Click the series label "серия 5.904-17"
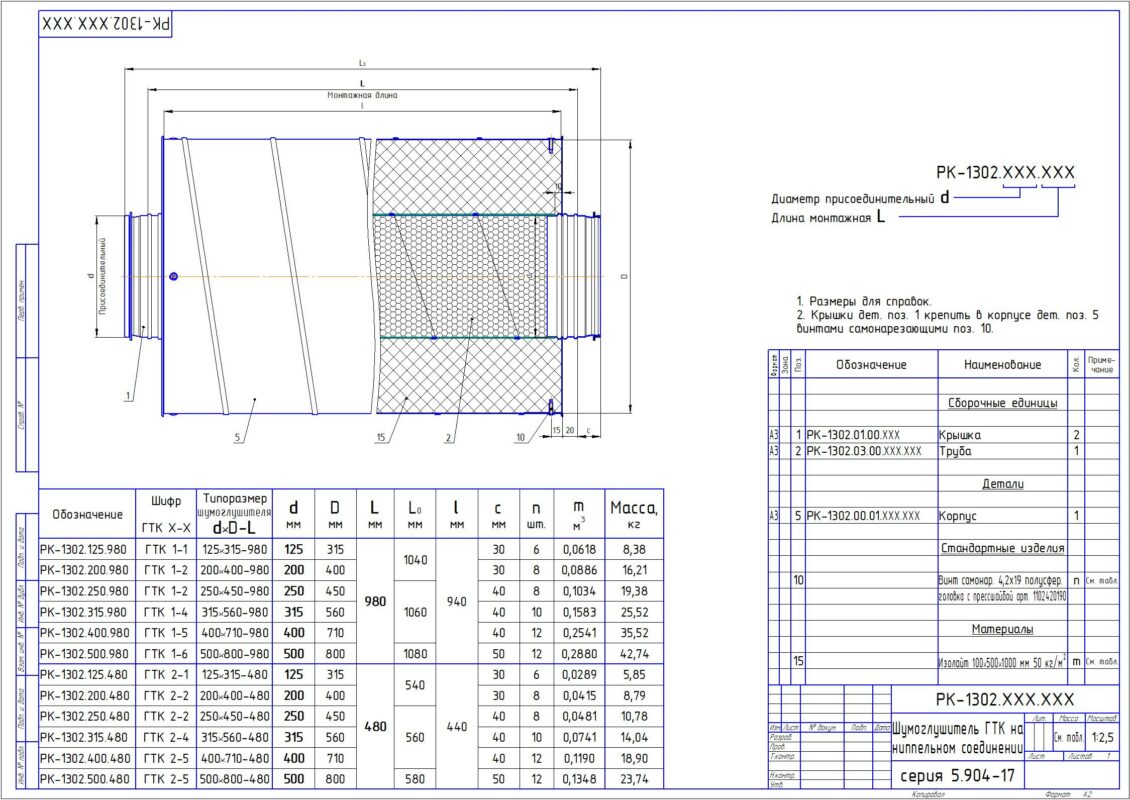Image resolution: width=1130 pixels, height=800 pixels. pyautogui.click(x=958, y=775)
